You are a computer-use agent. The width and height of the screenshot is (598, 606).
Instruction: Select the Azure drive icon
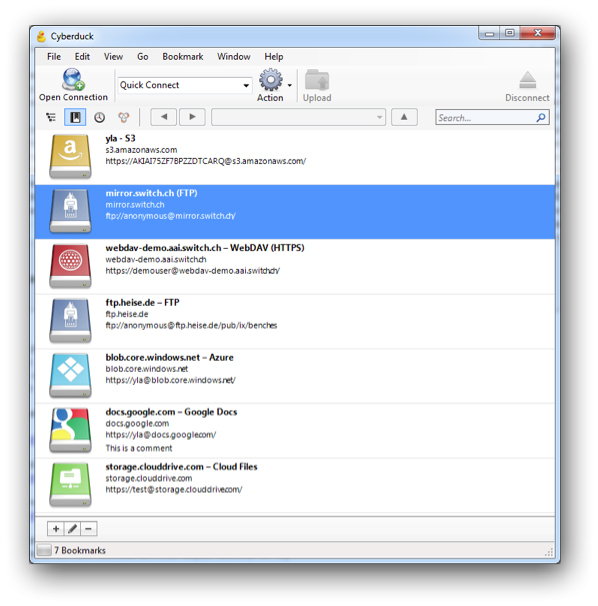click(x=70, y=375)
